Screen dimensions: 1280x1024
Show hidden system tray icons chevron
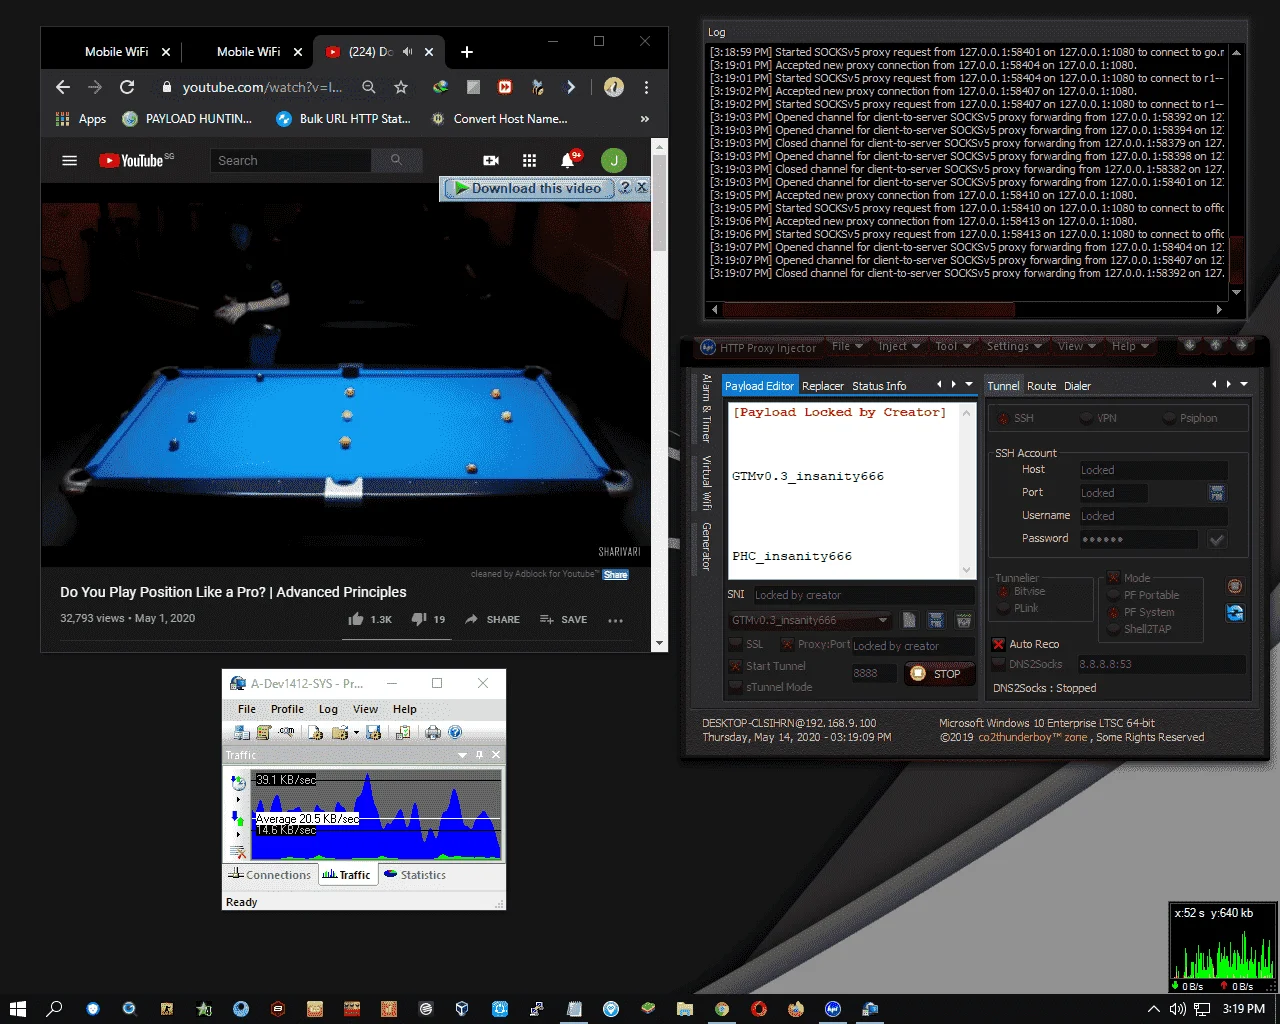[x=1153, y=1009]
